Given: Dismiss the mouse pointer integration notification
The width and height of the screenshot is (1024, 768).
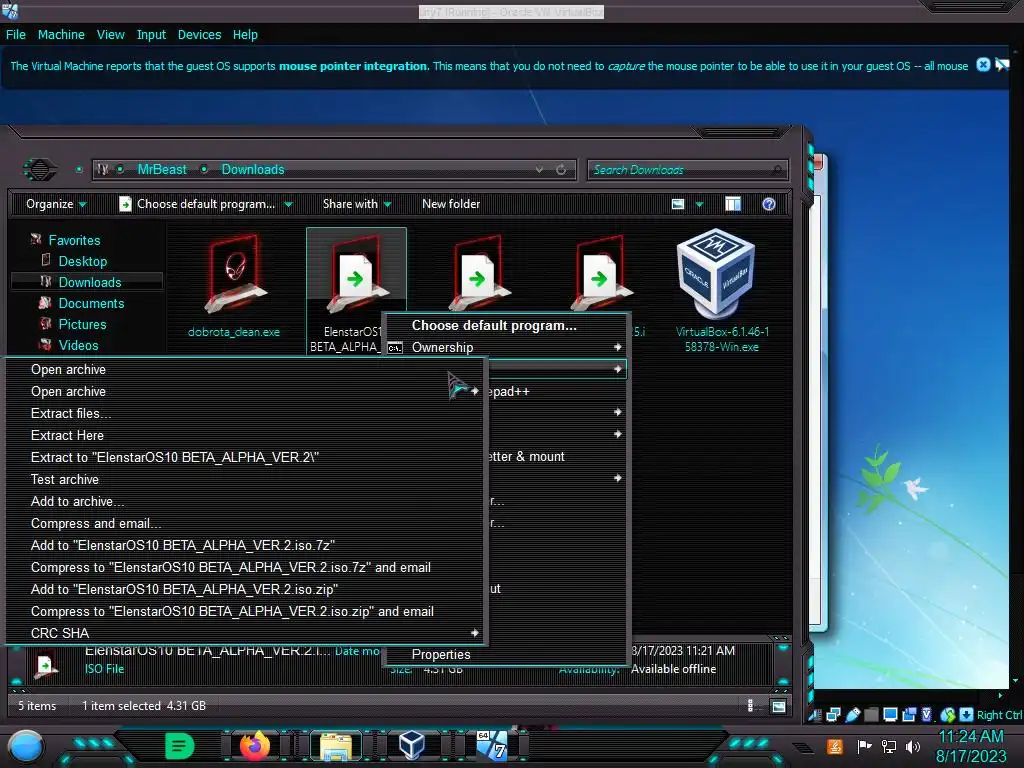Looking at the screenshot, I should click(983, 65).
